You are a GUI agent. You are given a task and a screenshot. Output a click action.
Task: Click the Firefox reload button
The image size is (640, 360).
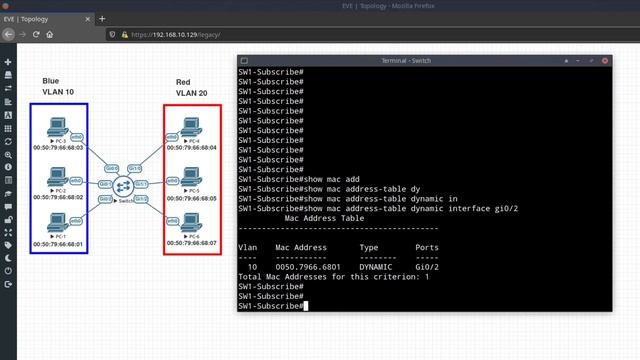[36, 35]
